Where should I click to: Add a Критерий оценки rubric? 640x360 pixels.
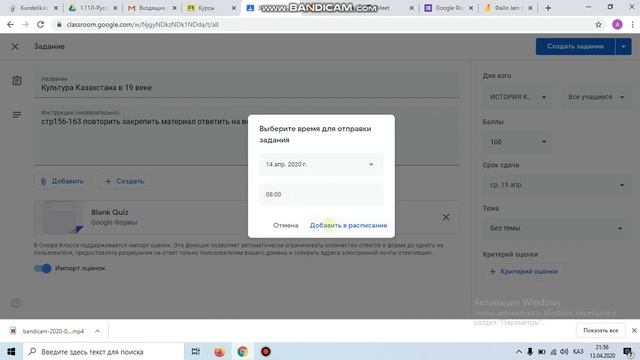point(524,271)
